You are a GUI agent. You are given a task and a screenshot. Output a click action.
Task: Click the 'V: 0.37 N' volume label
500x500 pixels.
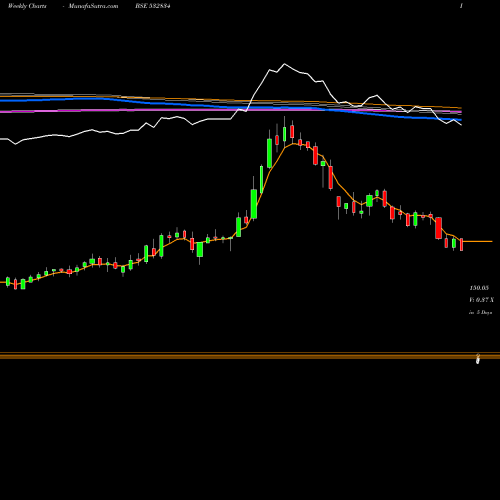coord(481,300)
